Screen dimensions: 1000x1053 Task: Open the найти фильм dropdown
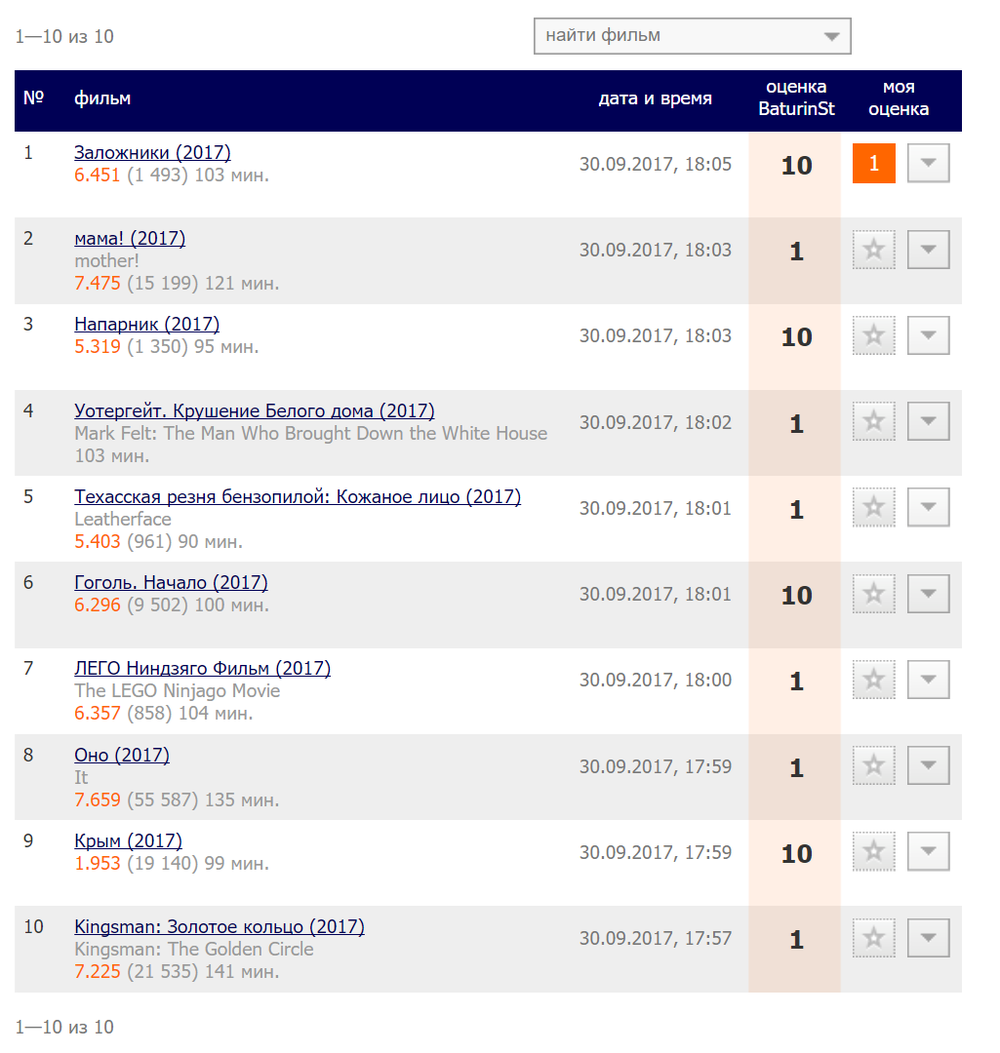point(692,36)
